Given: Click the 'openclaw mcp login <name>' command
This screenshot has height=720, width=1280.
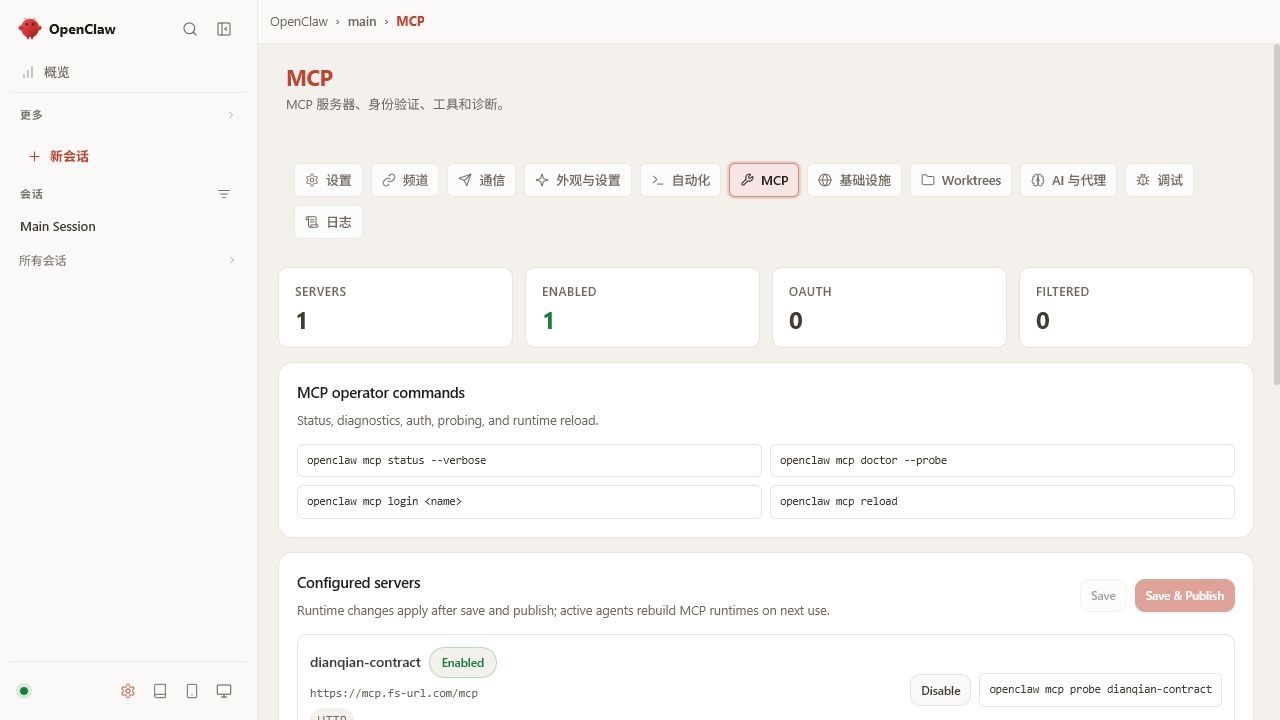Looking at the screenshot, I should (529, 501).
